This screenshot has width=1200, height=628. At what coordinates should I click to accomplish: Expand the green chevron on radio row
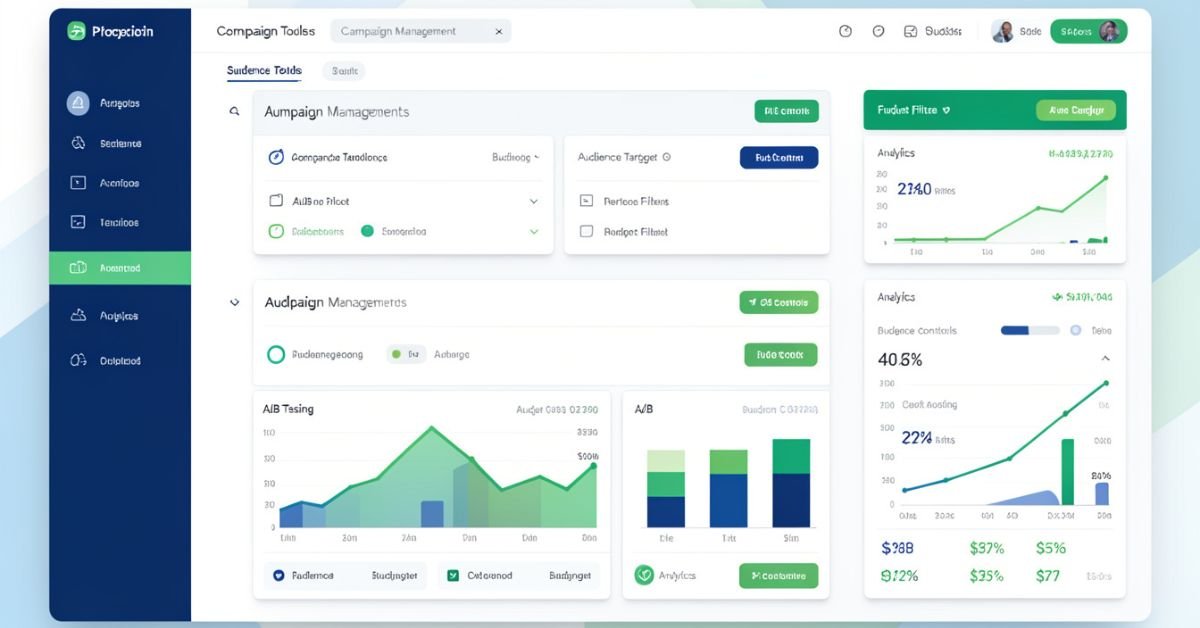533,231
